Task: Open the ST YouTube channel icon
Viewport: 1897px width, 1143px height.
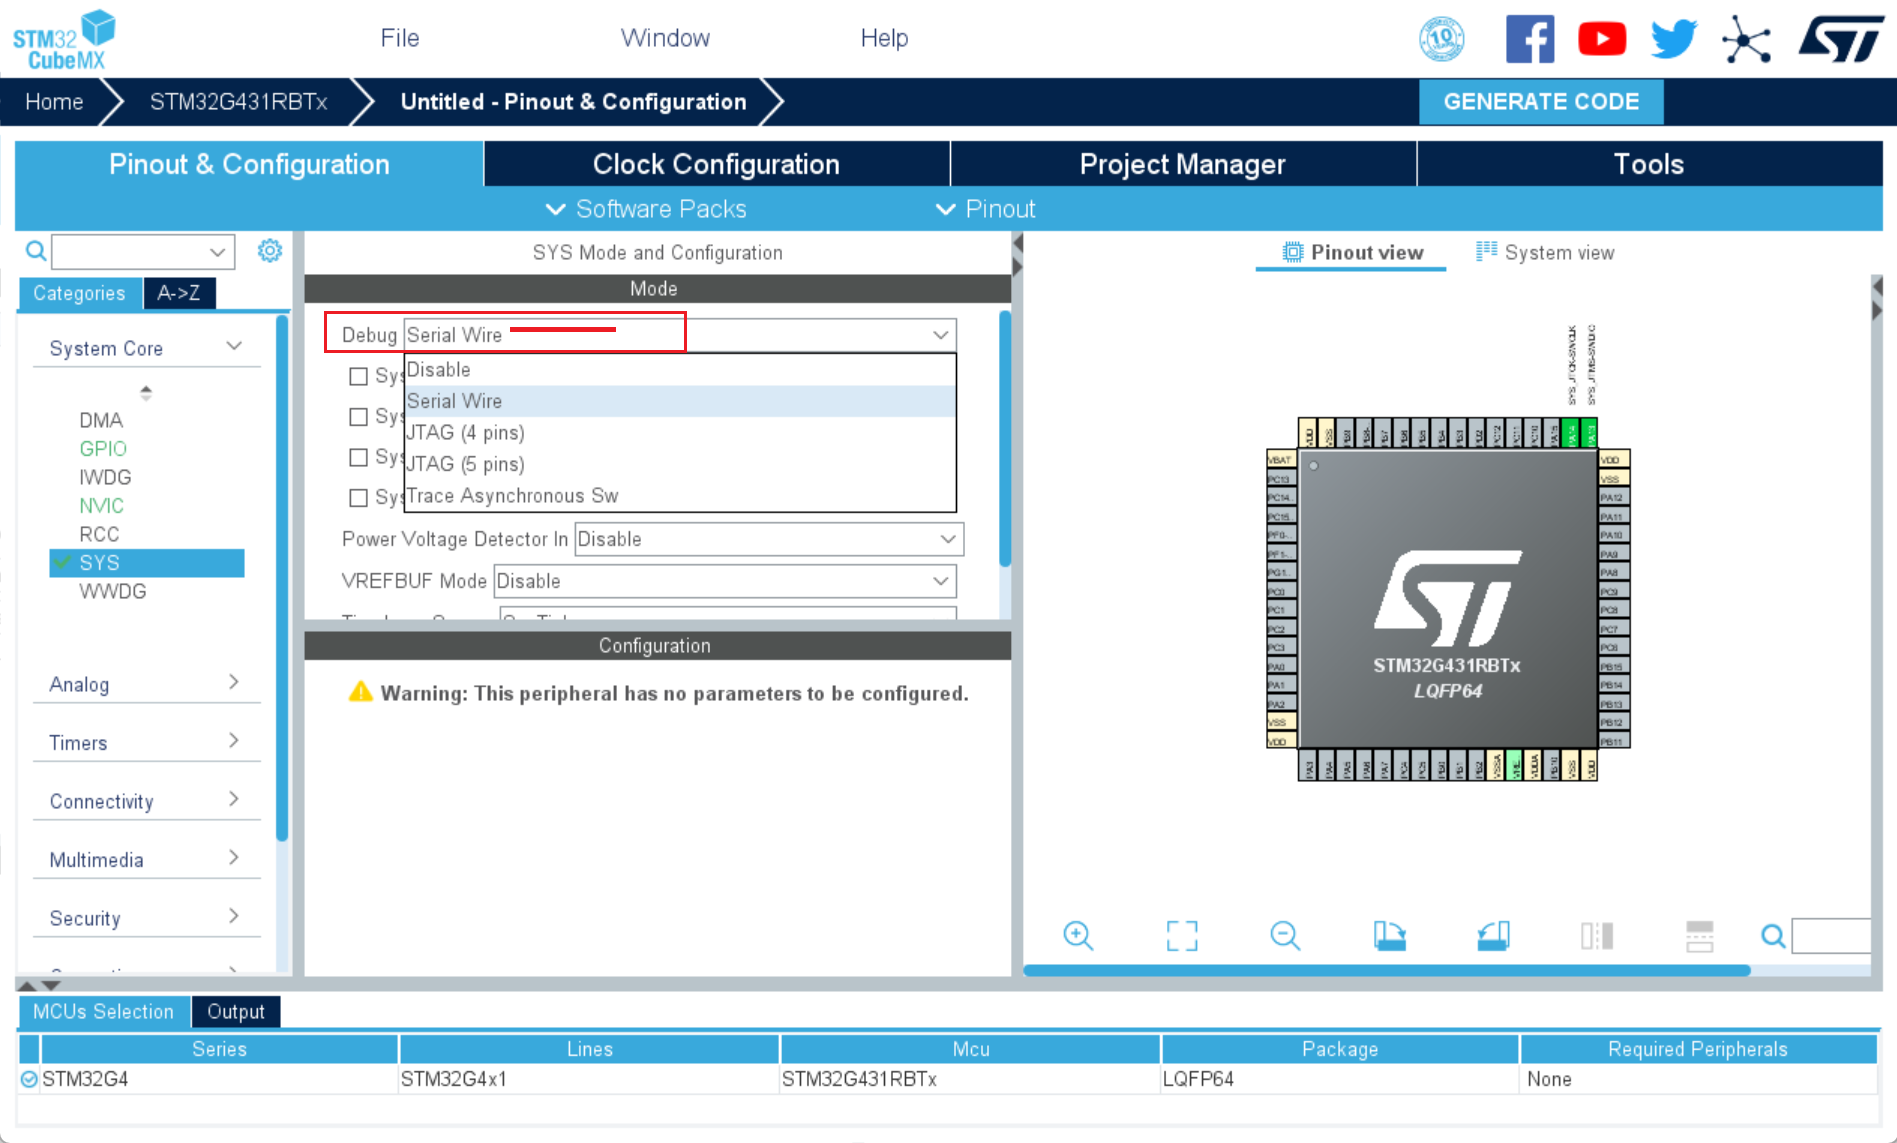Action: coord(1602,40)
